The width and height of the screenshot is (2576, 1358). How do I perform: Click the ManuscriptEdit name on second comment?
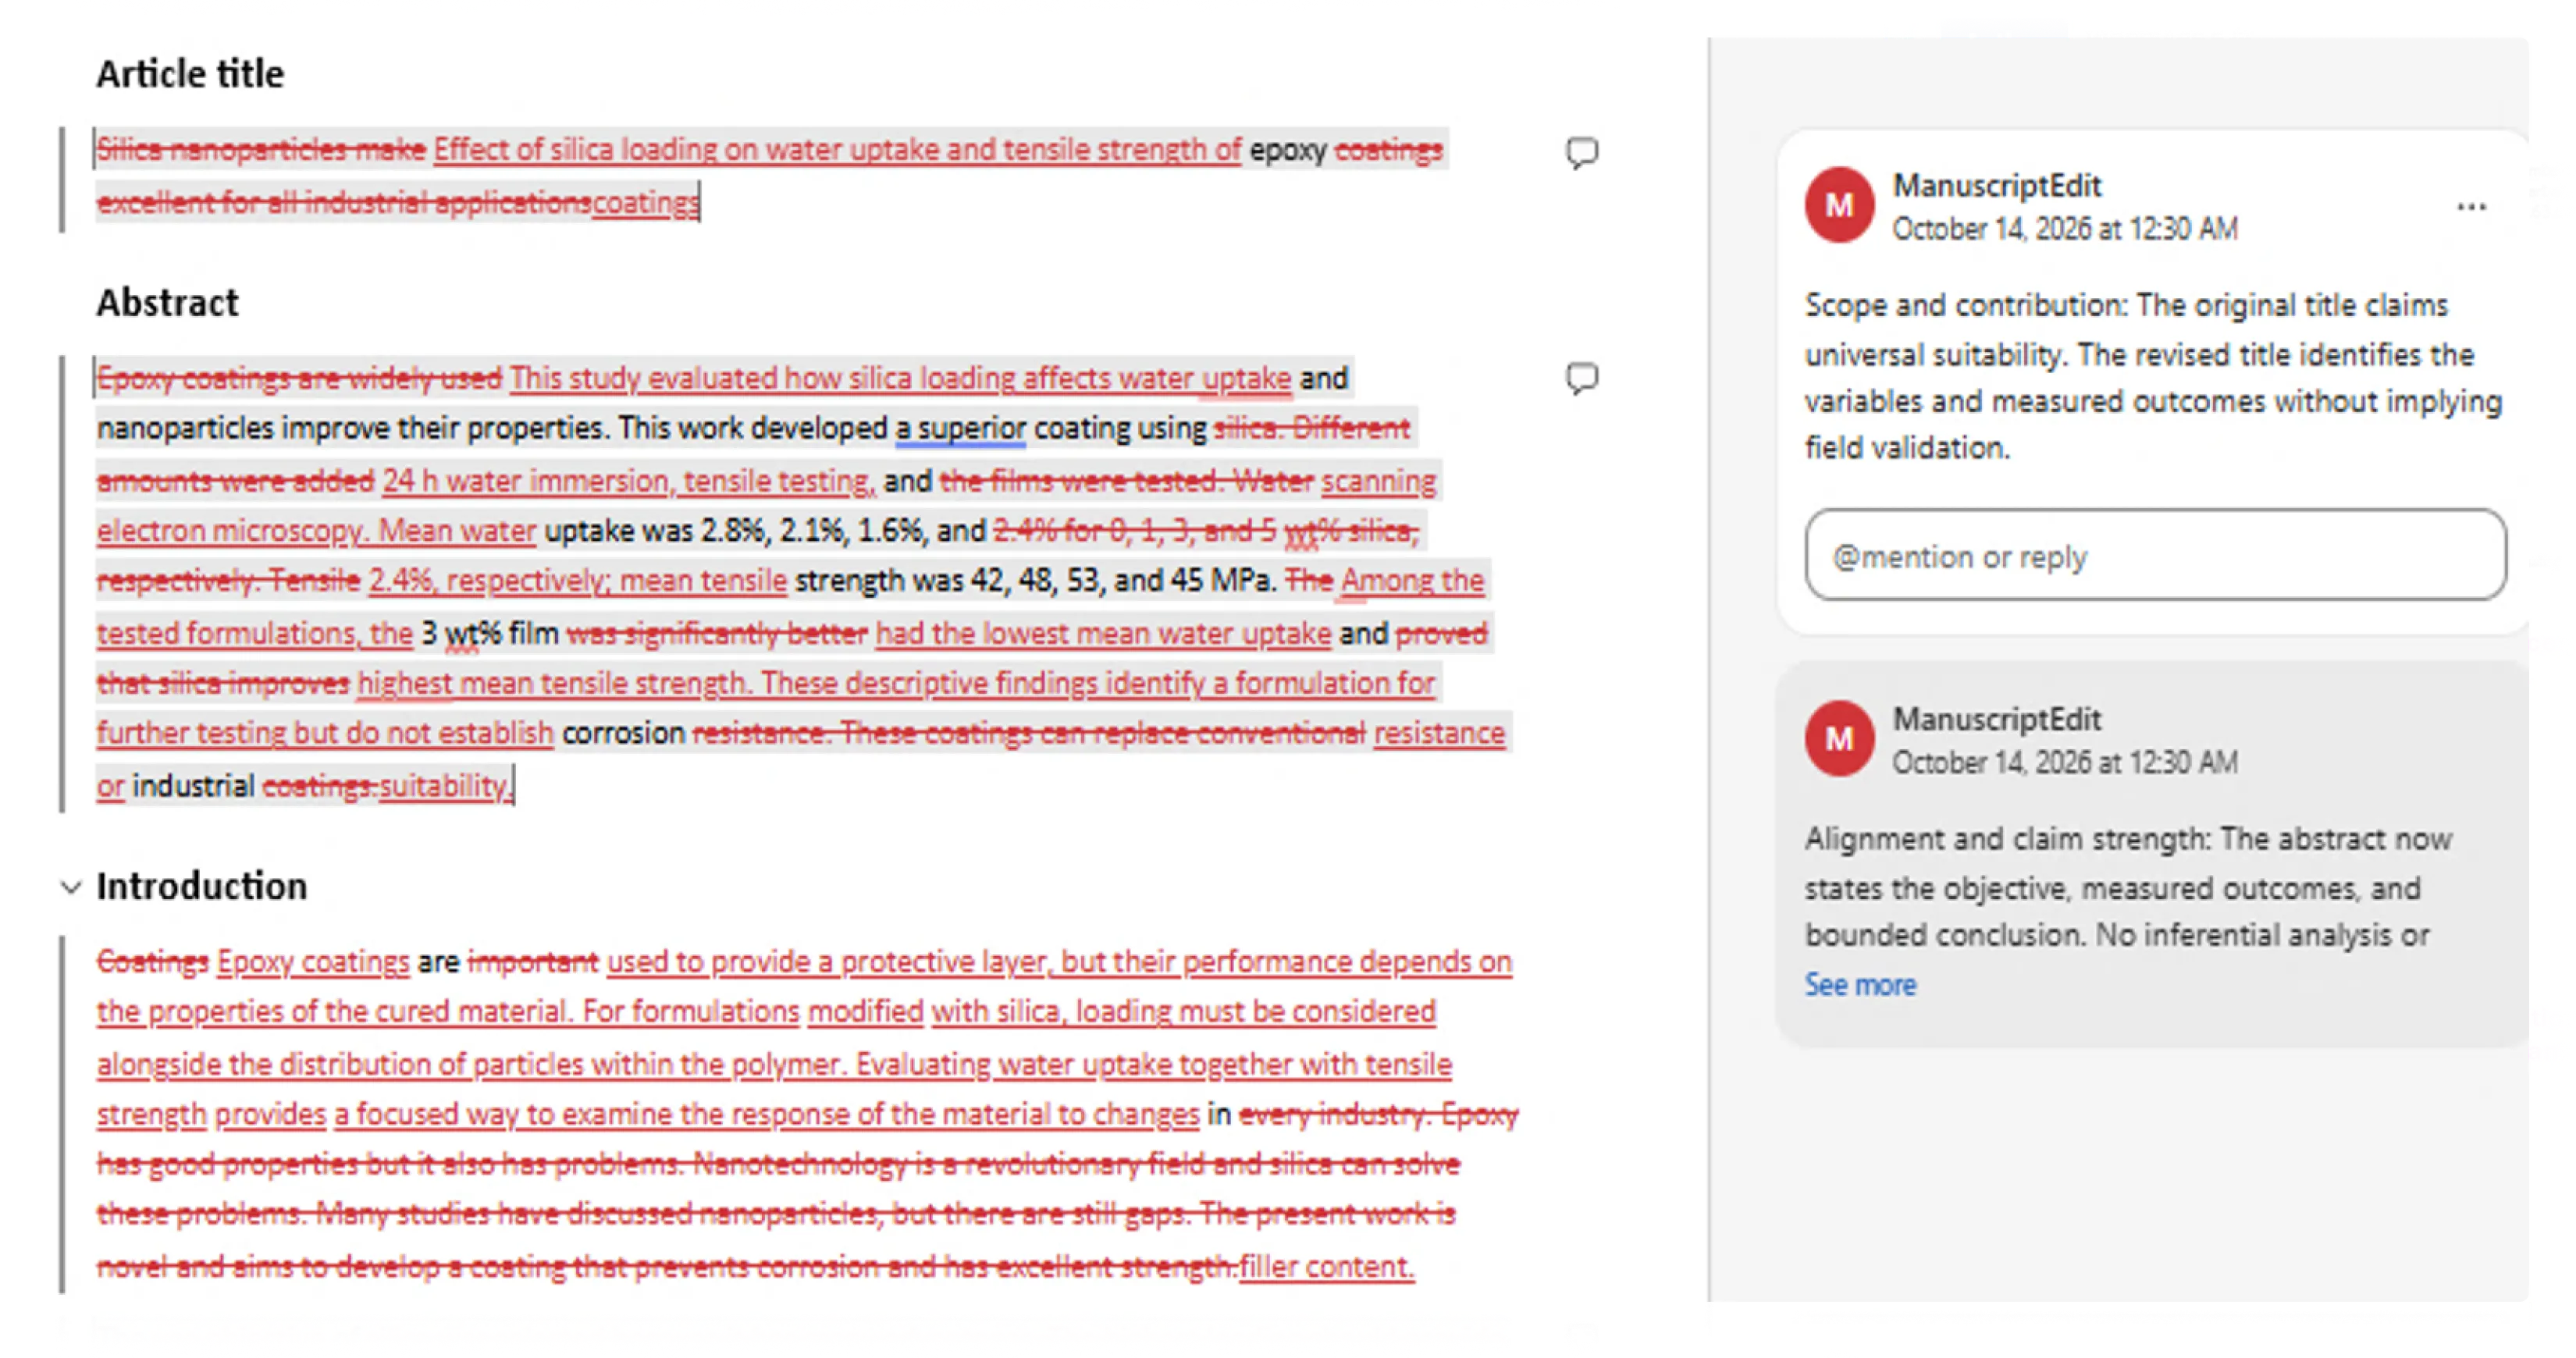pyautogui.click(x=1996, y=720)
